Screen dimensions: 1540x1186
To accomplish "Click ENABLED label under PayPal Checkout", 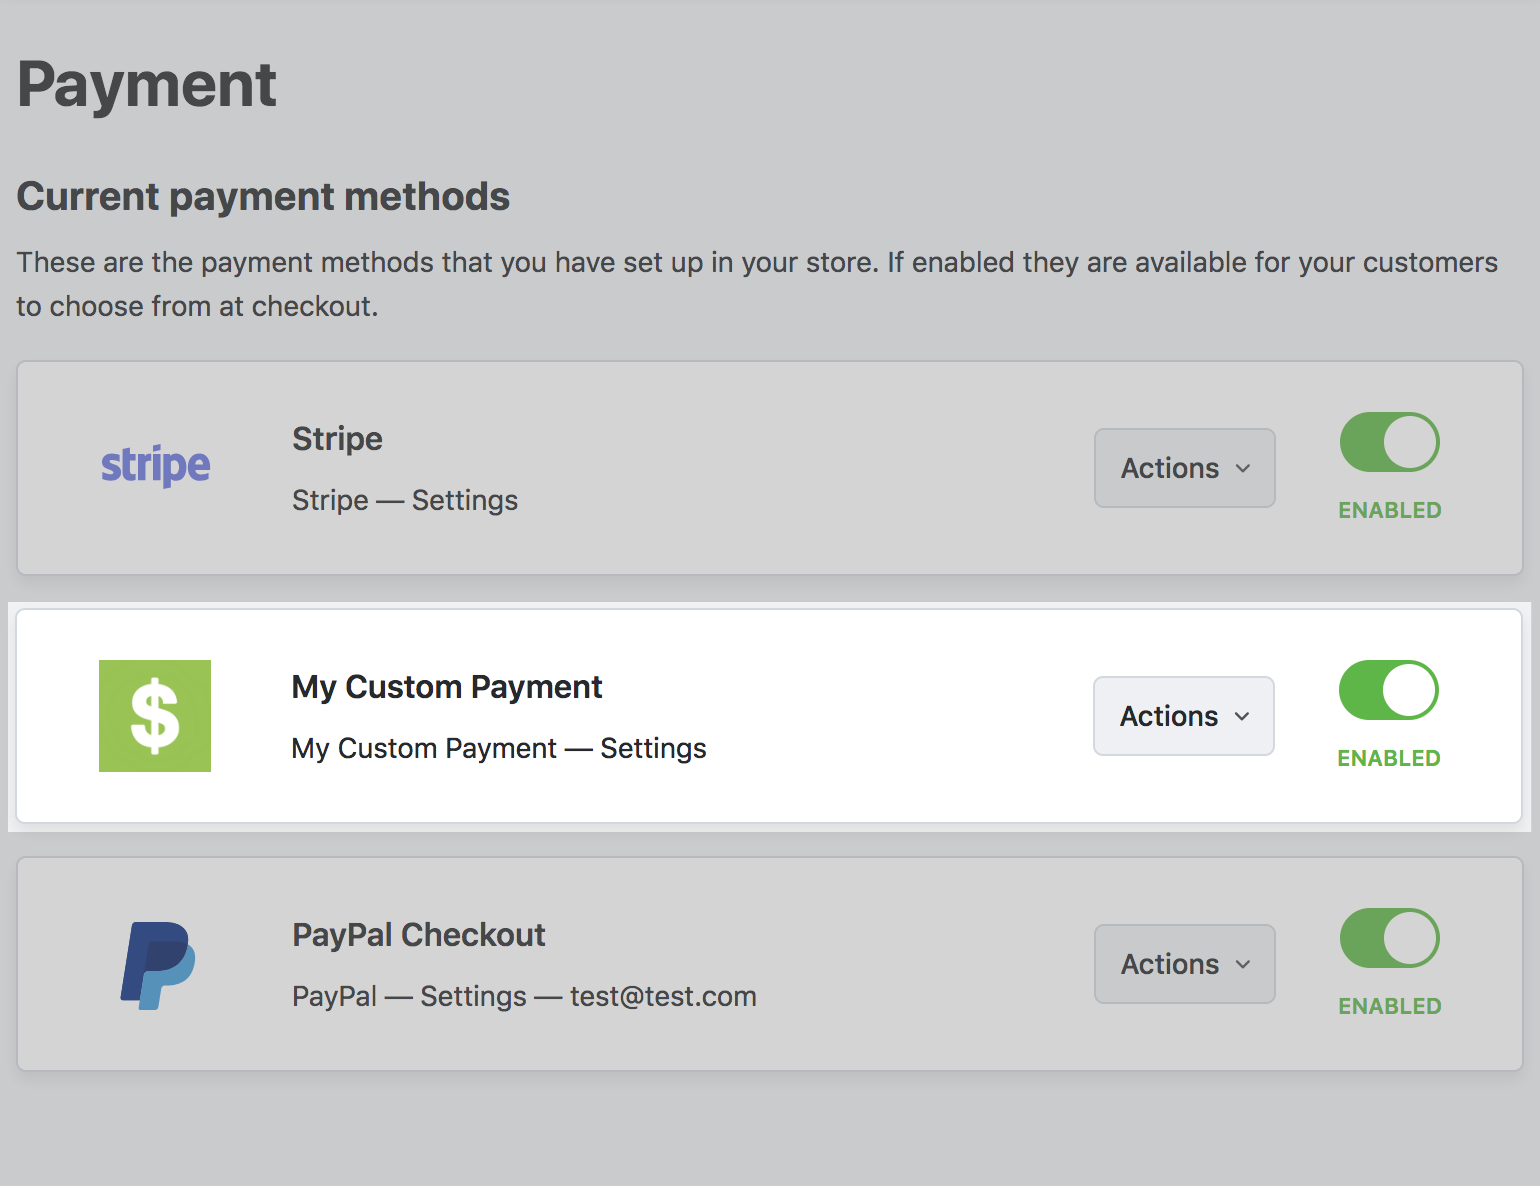I will point(1390,1006).
